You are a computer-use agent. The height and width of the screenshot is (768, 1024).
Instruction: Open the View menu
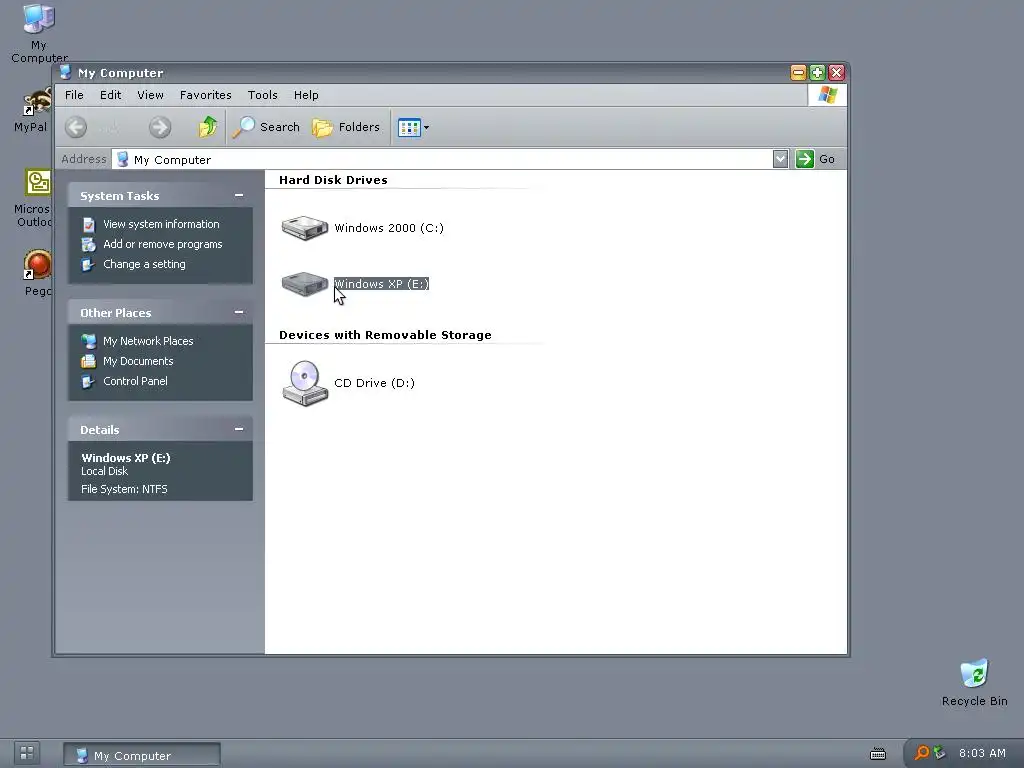(x=150, y=95)
